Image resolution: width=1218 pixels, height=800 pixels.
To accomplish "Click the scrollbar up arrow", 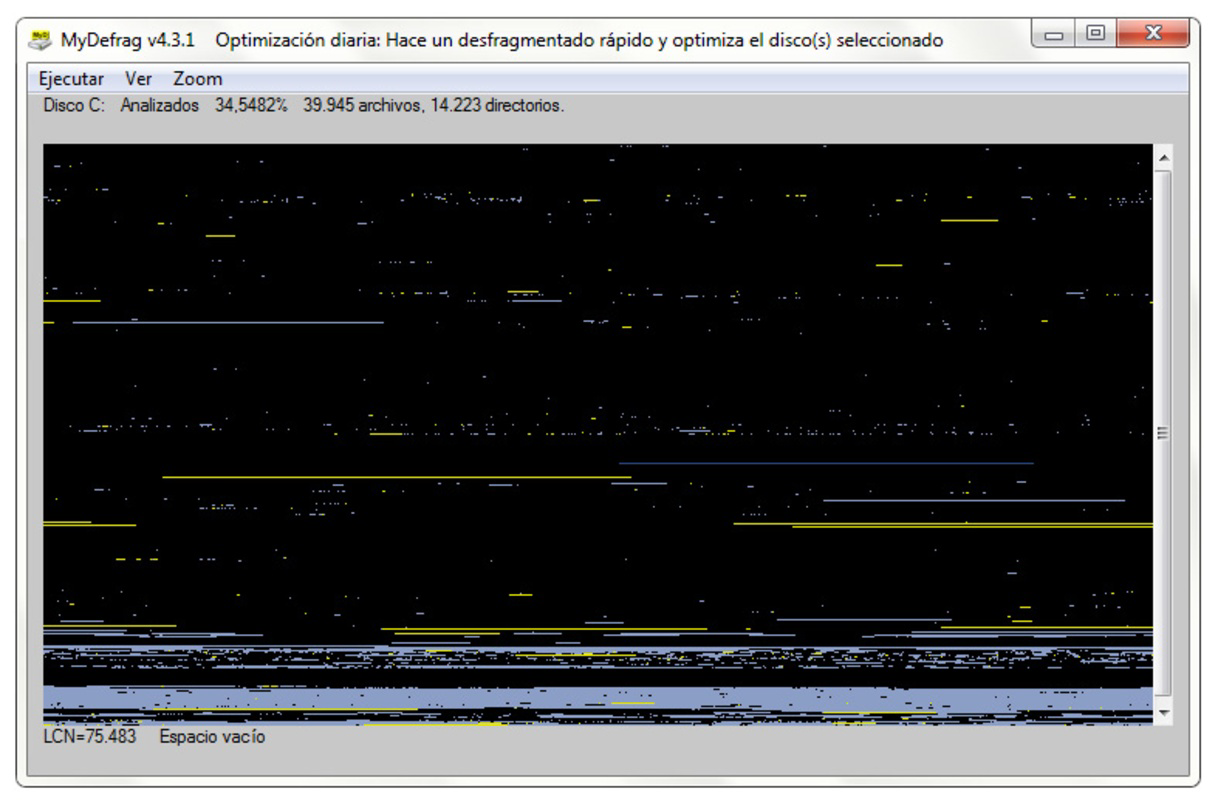I will click(1162, 158).
